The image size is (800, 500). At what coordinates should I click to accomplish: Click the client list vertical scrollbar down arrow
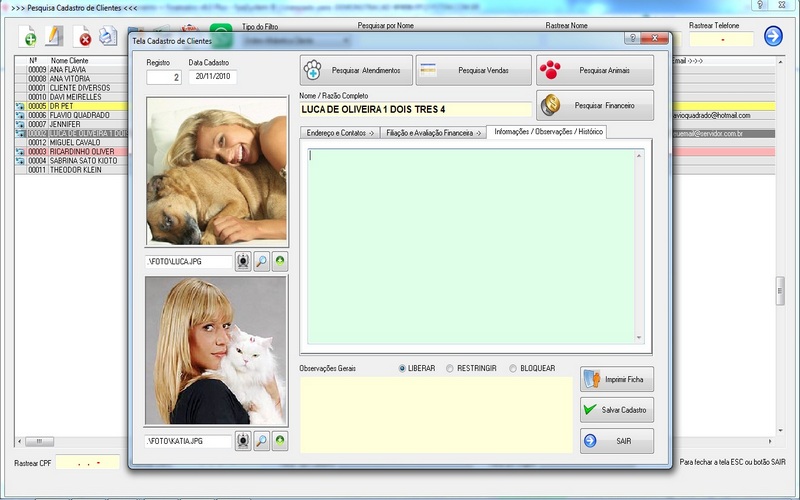tap(781, 431)
